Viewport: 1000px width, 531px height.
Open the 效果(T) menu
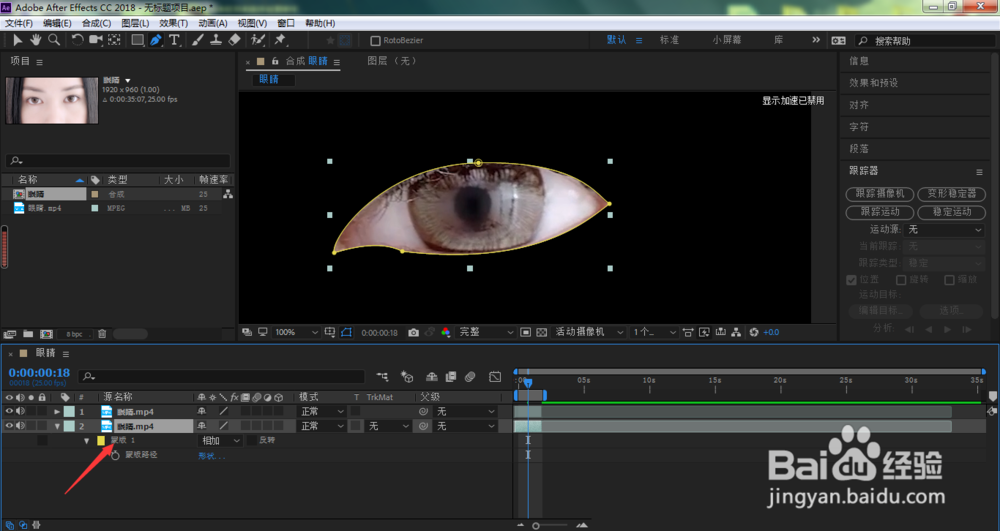point(173,23)
